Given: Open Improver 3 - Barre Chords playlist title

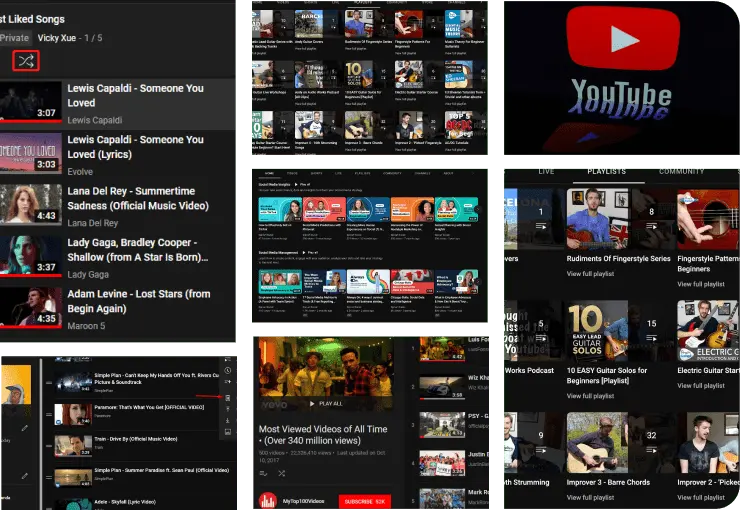Looking at the screenshot, I should (x=608, y=482).
